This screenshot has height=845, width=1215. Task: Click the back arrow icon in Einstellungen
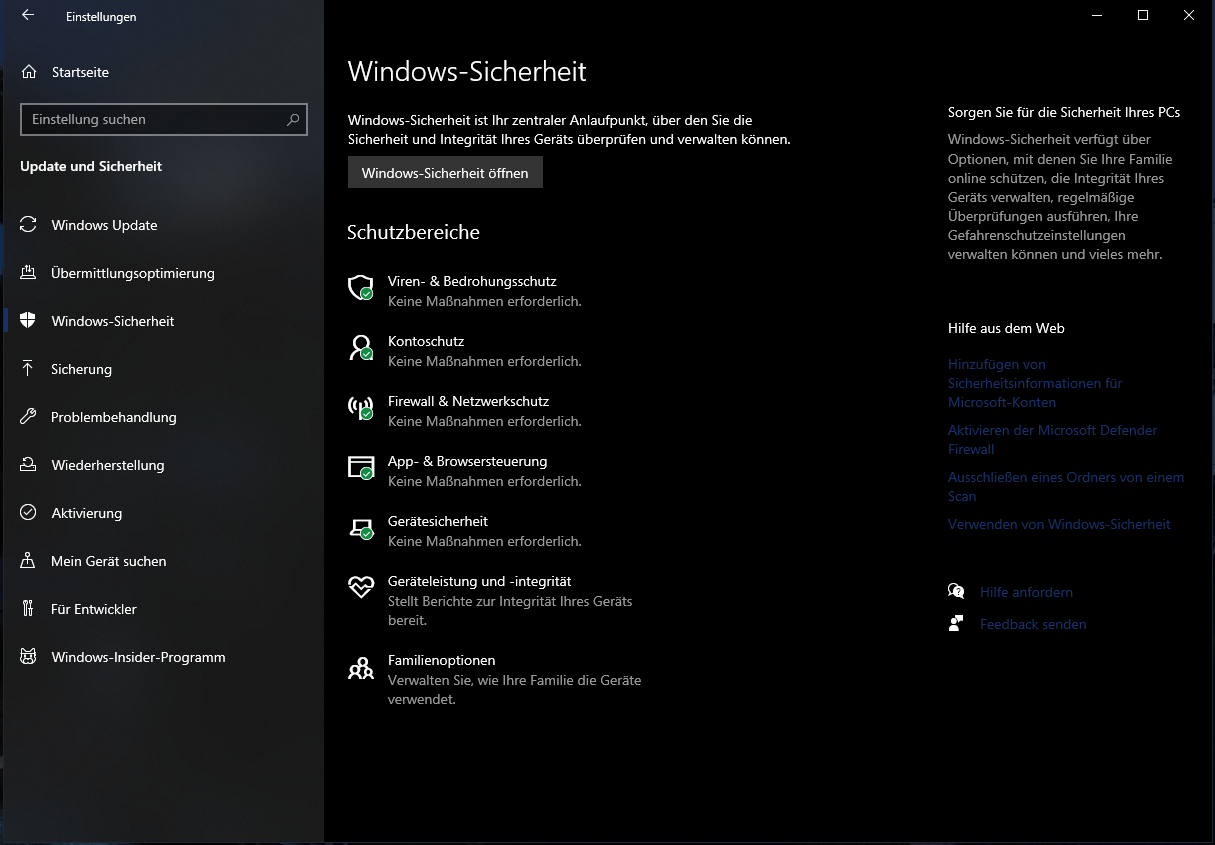[27, 16]
